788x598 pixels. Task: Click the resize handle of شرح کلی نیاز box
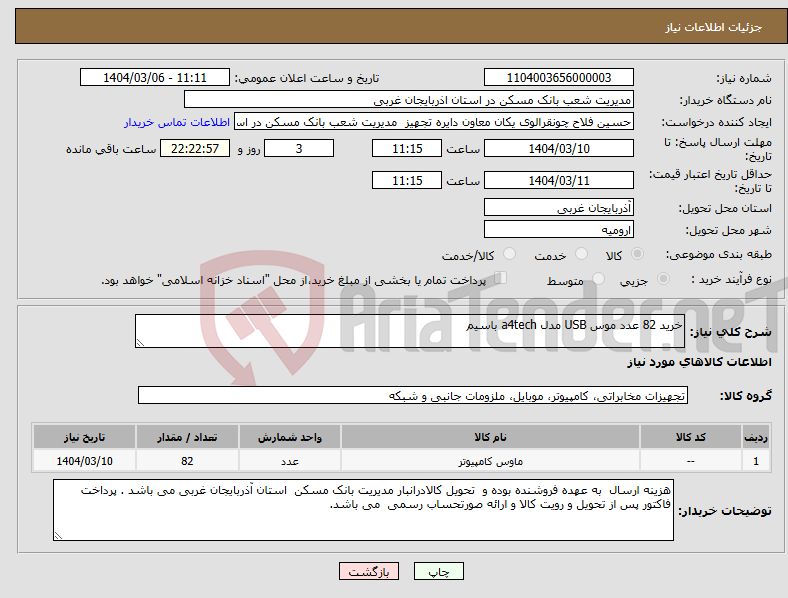pos(140,343)
